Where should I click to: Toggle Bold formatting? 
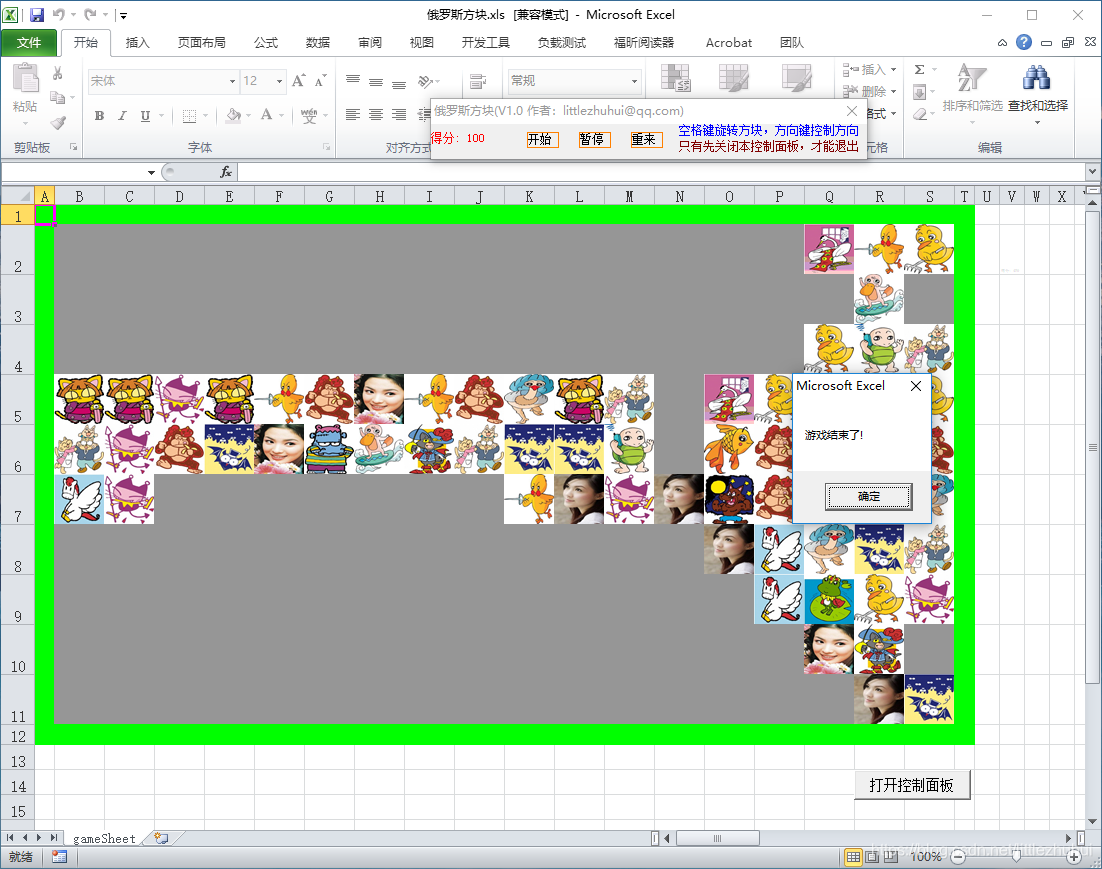coord(99,116)
